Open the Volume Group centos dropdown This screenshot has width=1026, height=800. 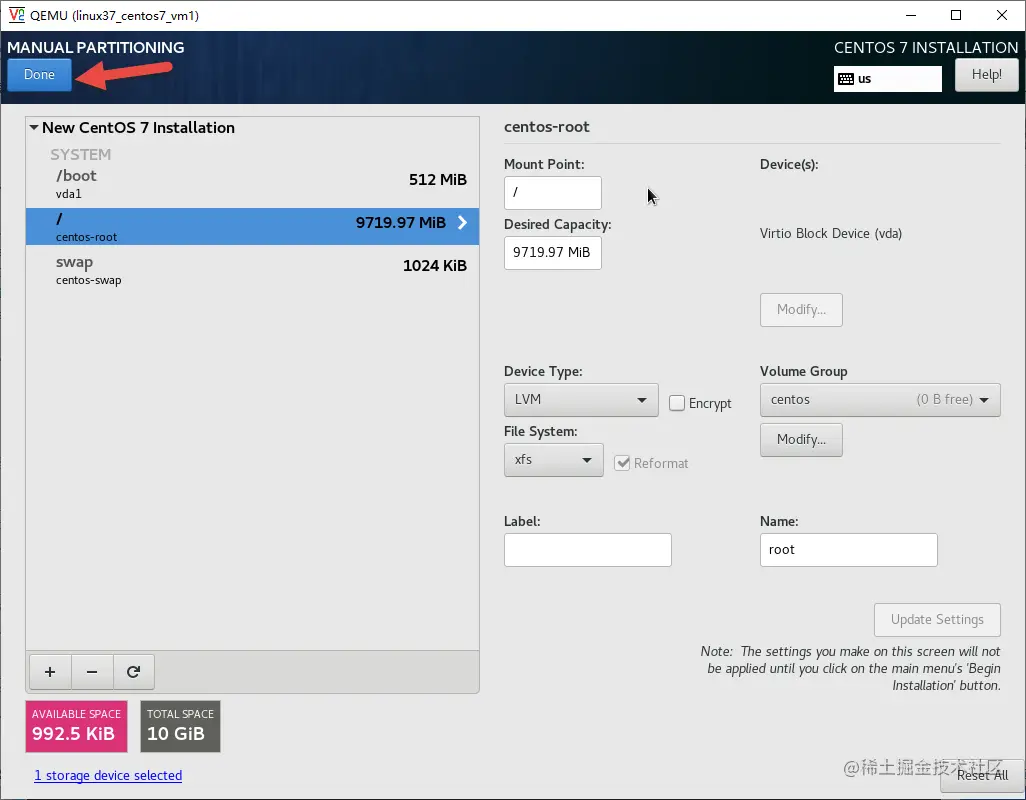coord(879,400)
